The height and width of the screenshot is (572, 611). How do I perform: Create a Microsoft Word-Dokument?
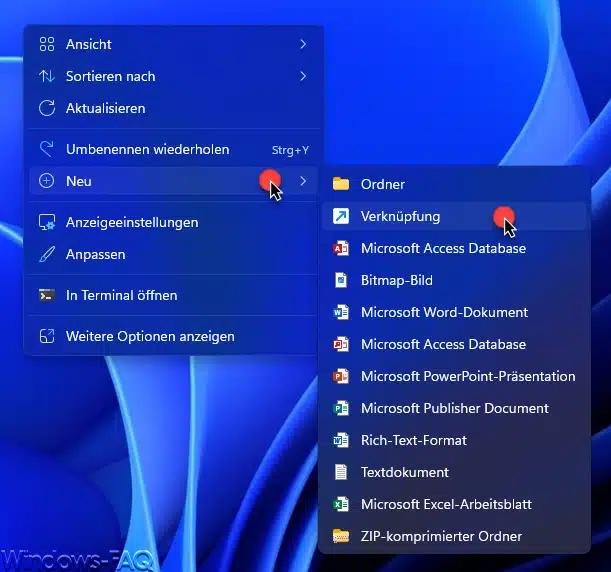tap(454, 312)
